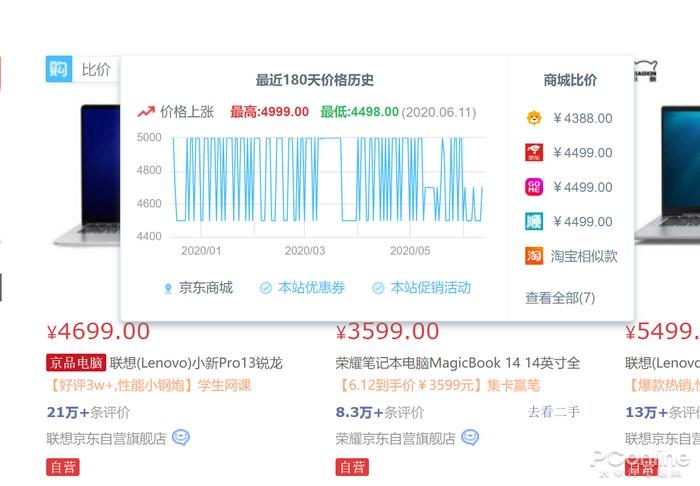Open the 荣耀京东自营旗舰店 shop link
The height and width of the screenshot is (486, 700).
point(396,438)
